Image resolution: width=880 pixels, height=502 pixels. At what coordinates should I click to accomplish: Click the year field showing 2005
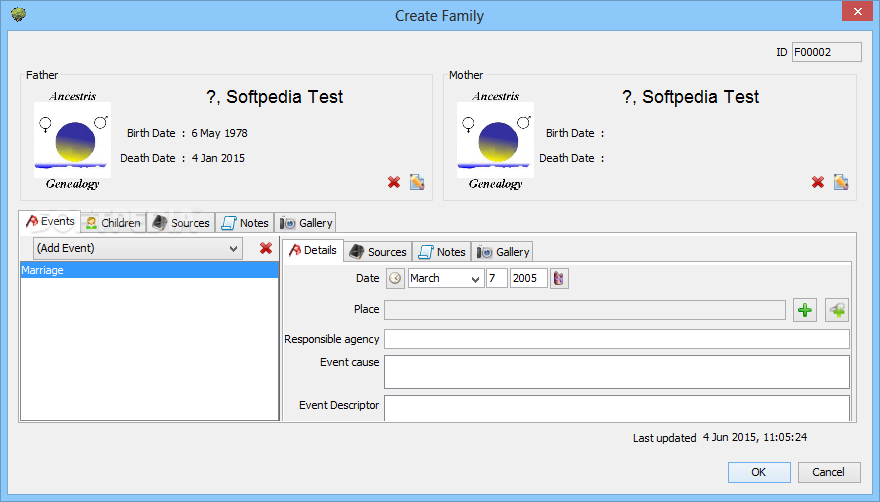point(529,279)
